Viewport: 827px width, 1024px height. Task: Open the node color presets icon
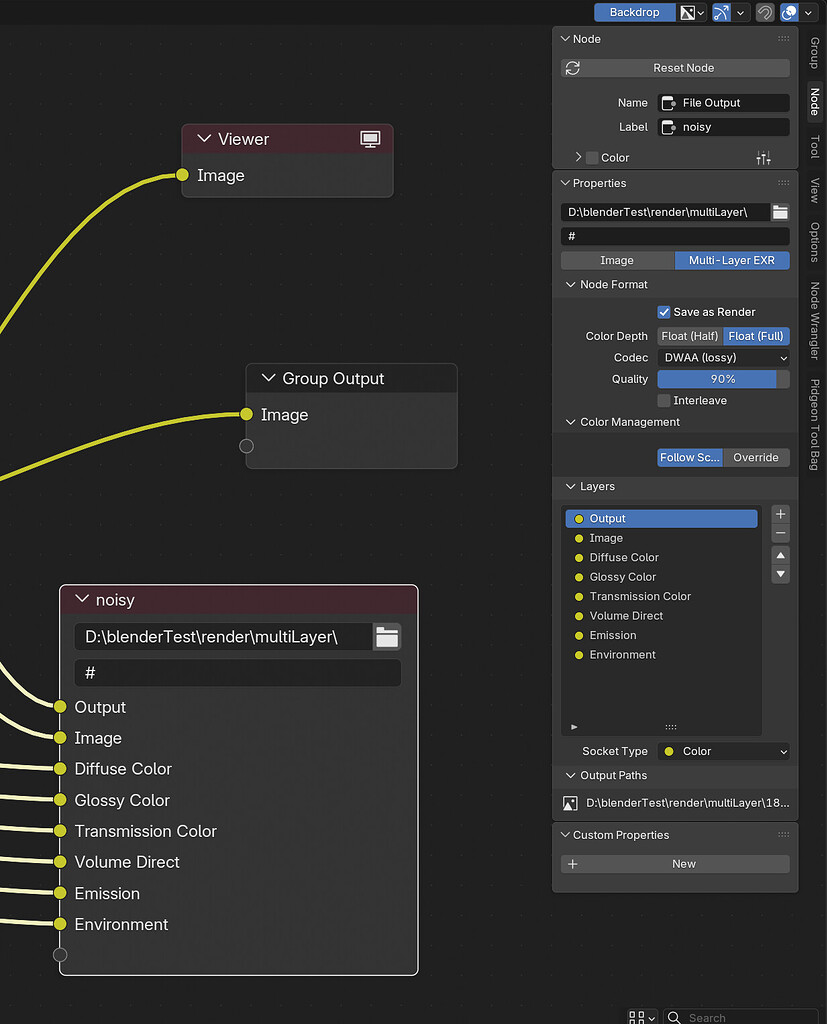point(763,157)
